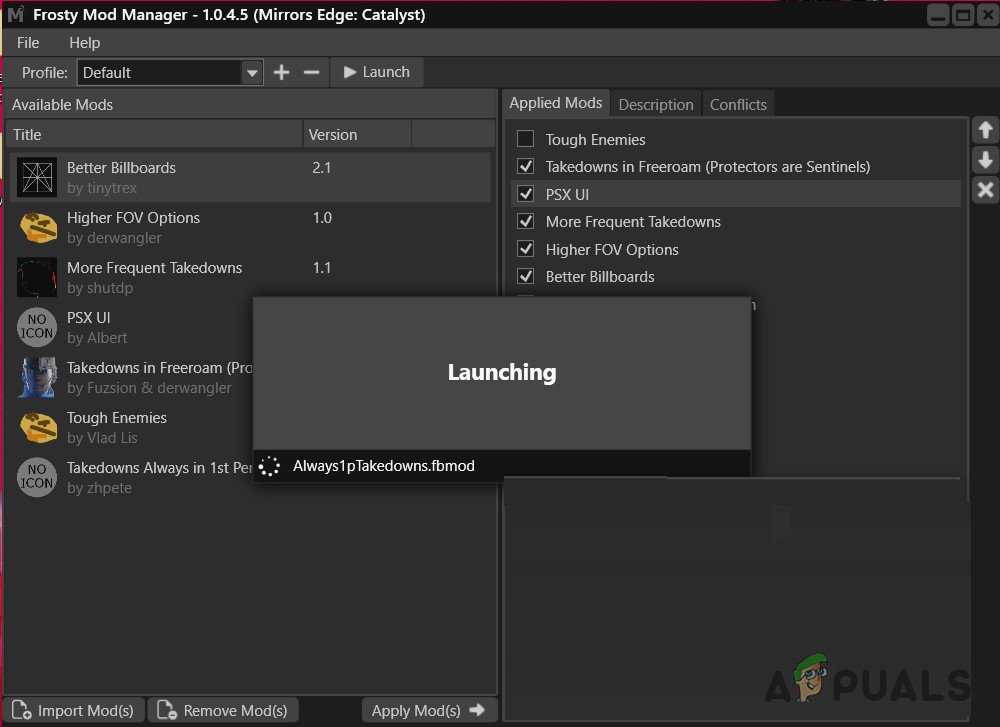Disable More Frequent Takedowns checkbox
This screenshot has width=1000, height=727.
(523, 222)
